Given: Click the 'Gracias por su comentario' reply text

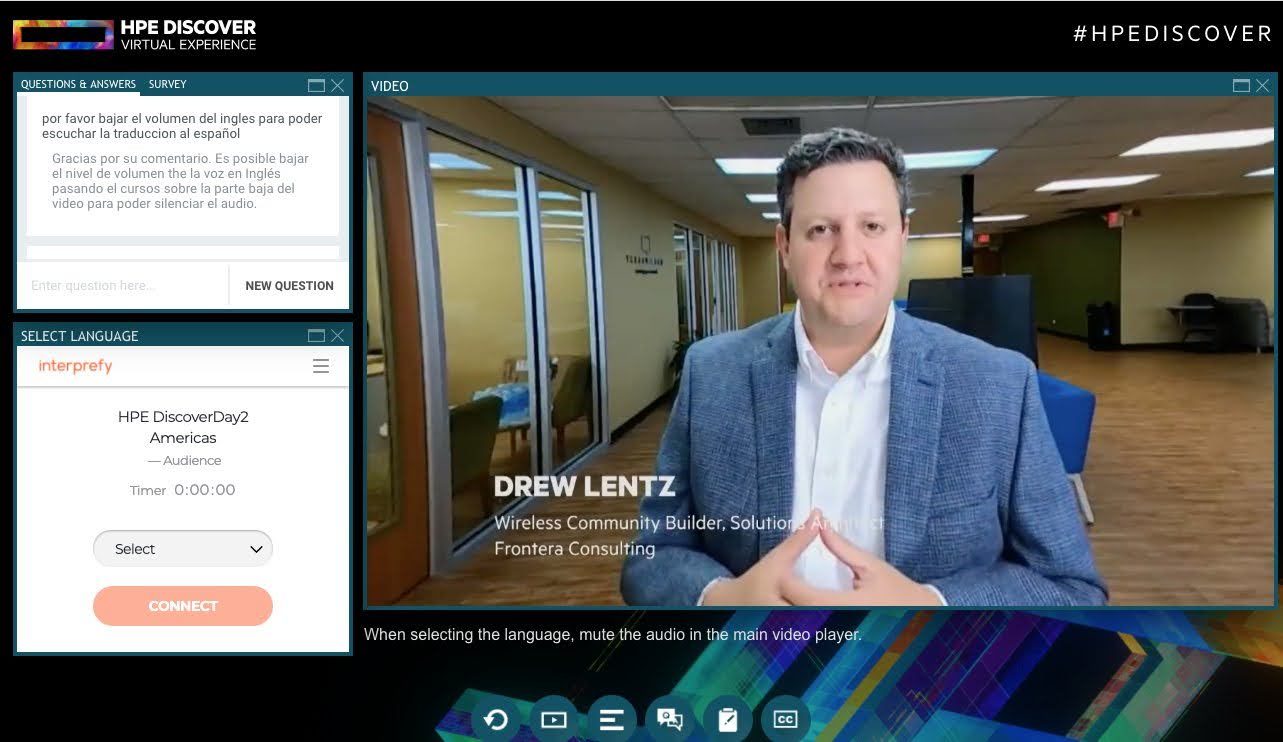Looking at the screenshot, I should click(180, 181).
